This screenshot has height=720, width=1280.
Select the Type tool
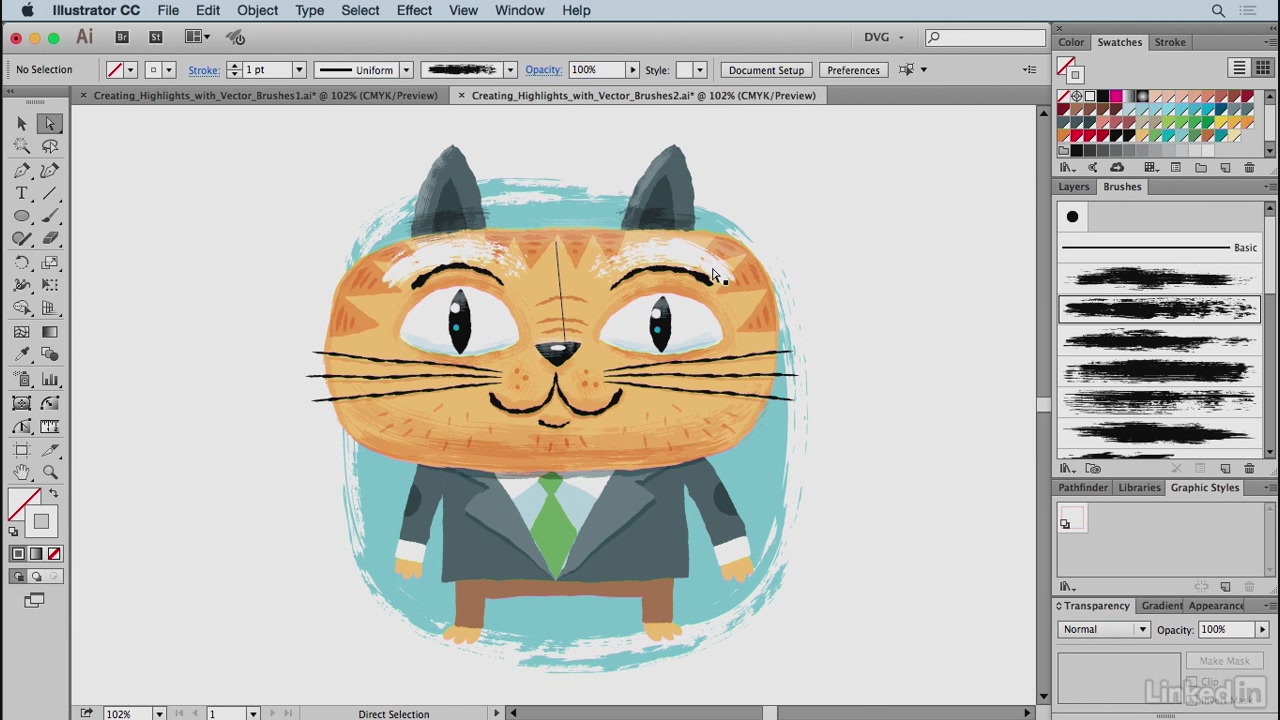click(22, 193)
